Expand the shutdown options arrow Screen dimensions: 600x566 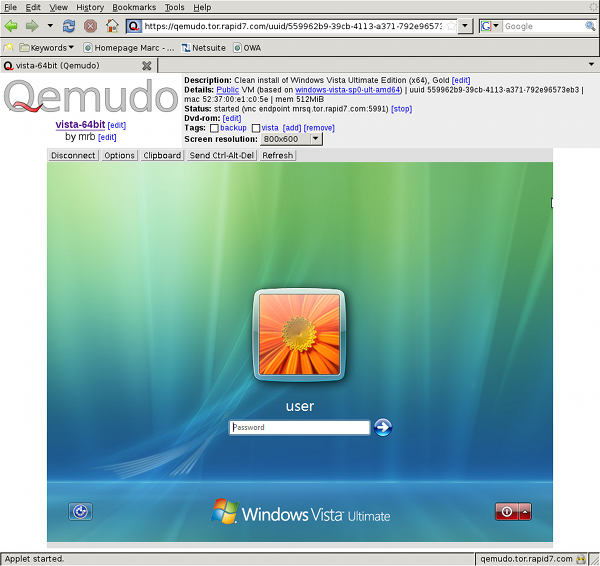(x=525, y=512)
